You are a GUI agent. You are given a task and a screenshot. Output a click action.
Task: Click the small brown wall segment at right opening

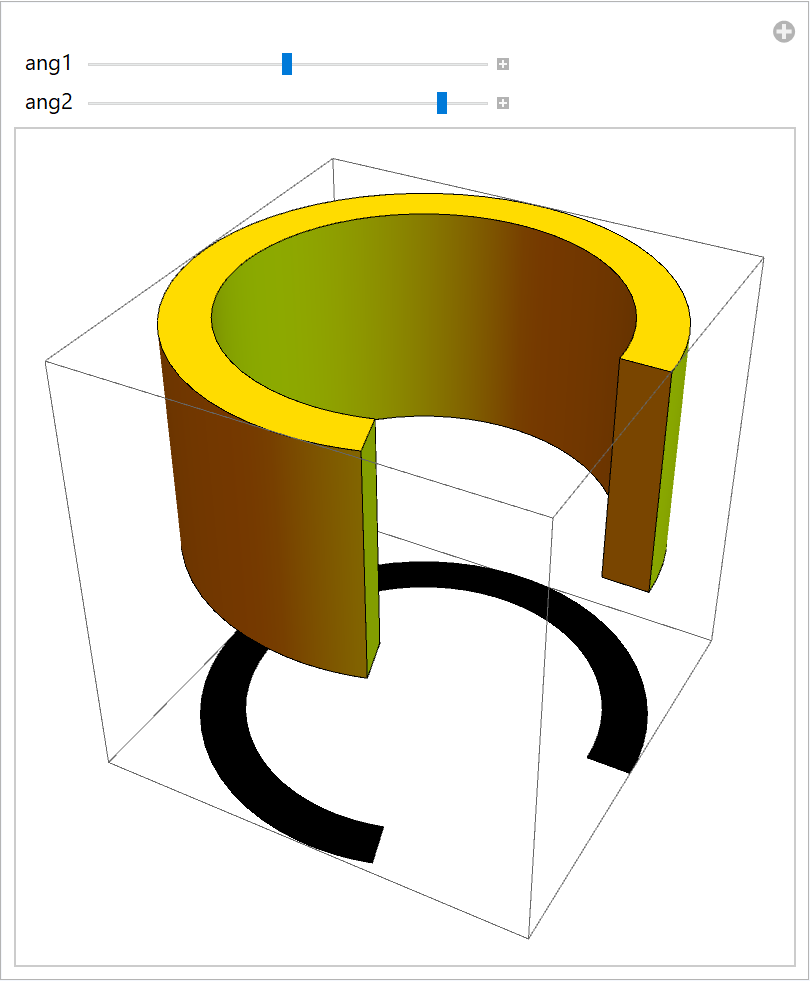click(630, 470)
